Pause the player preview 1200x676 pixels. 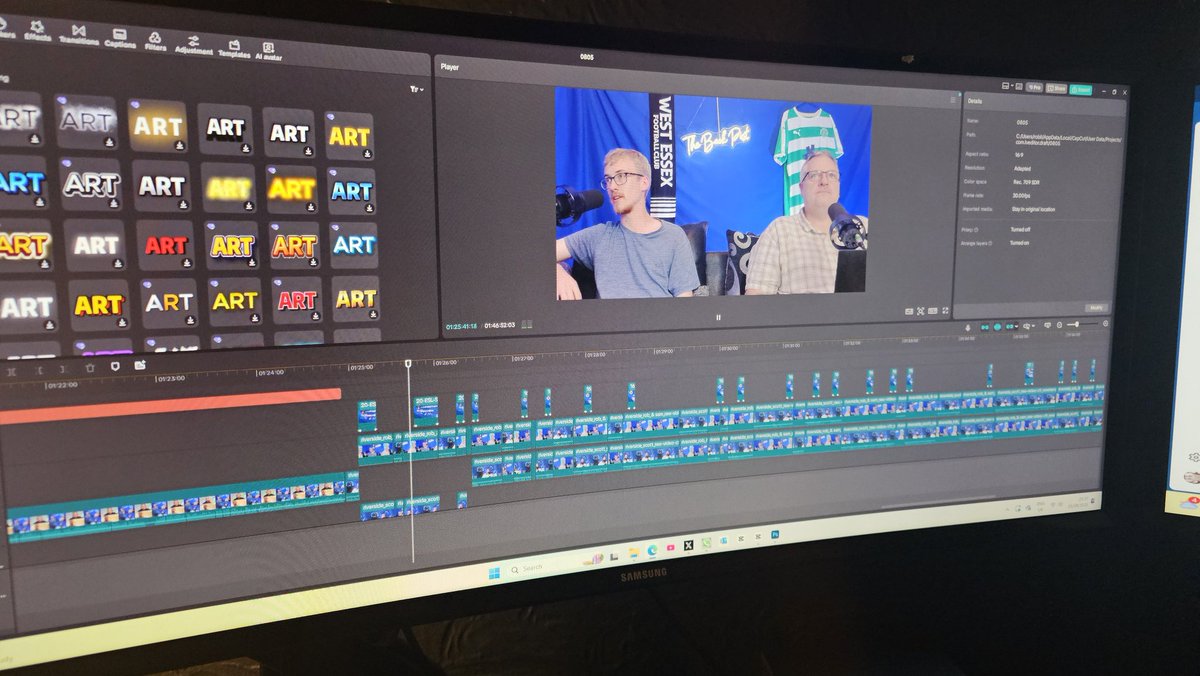(718, 317)
